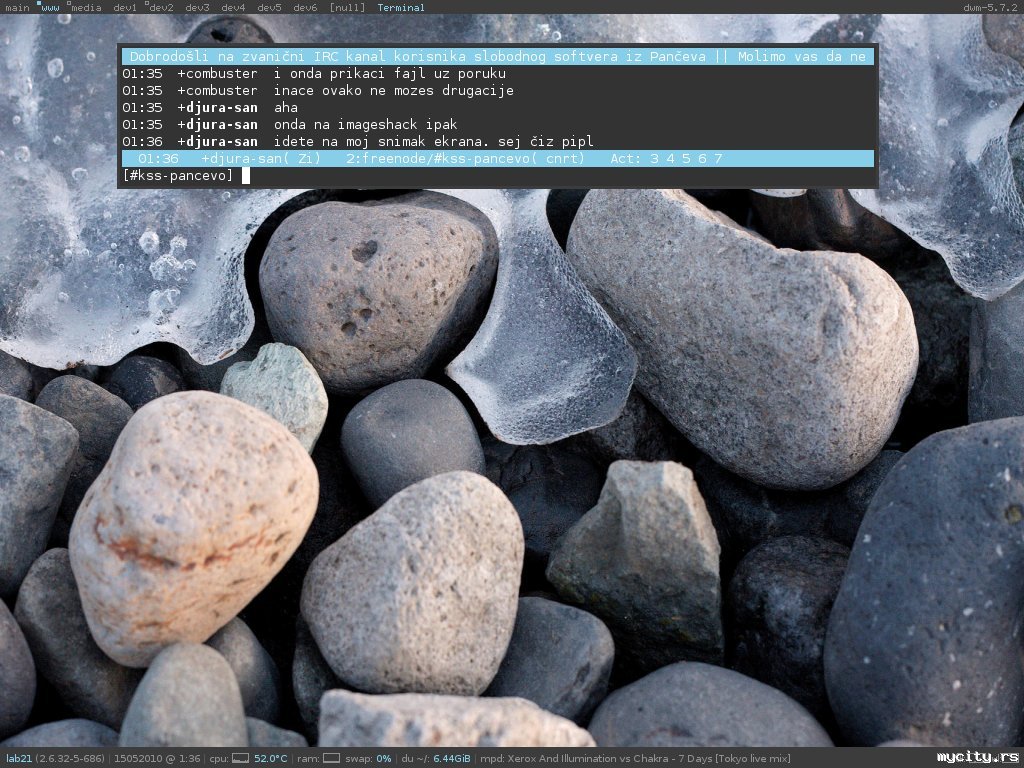
Task: Click the kernel version (2.6.32-5-686)
Action: (x=70, y=759)
